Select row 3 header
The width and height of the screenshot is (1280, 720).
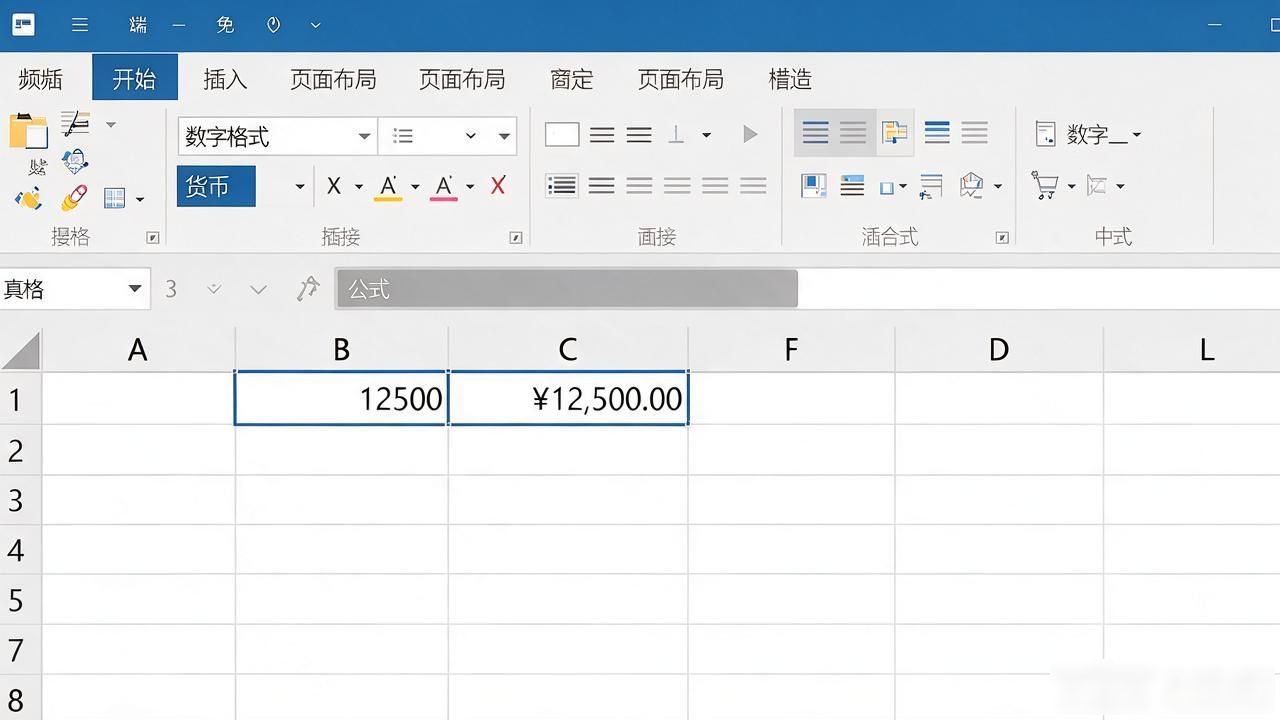click(x=20, y=500)
